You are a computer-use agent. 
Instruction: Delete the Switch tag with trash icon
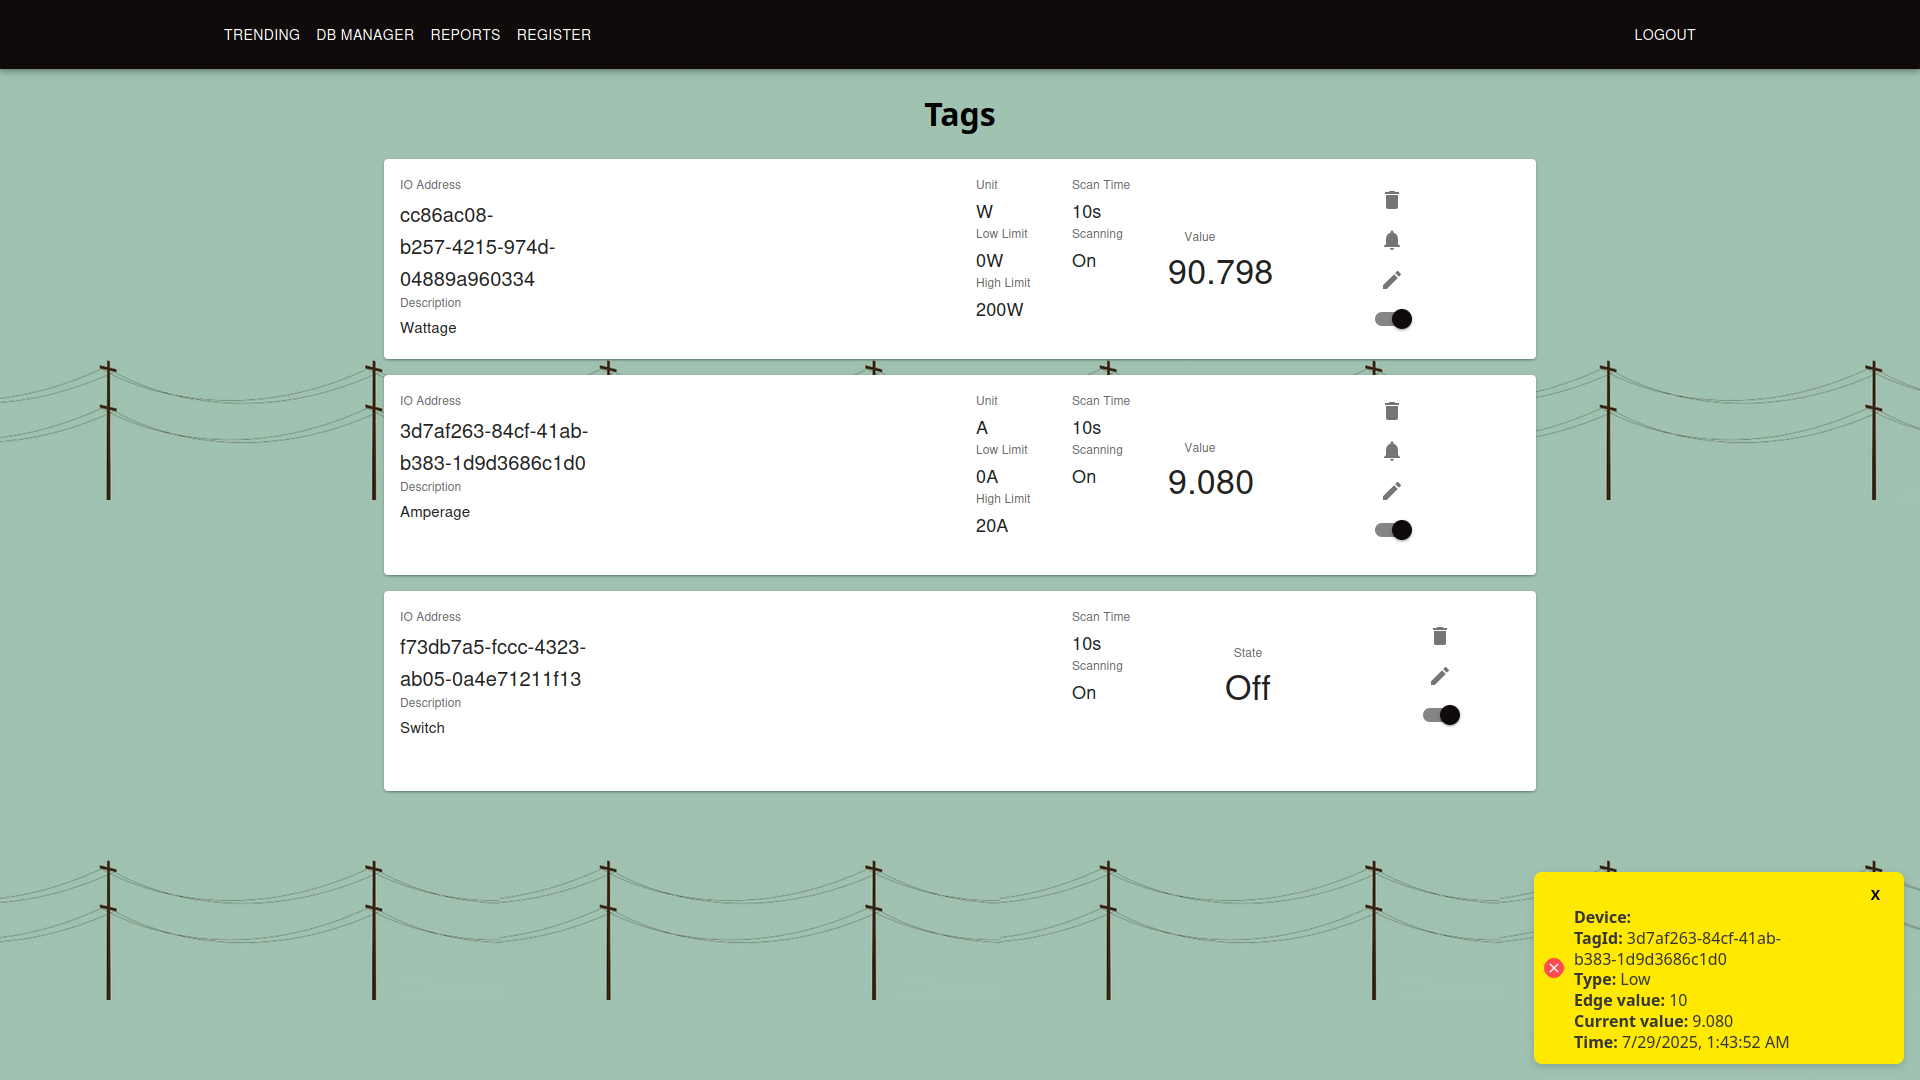(x=1439, y=636)
